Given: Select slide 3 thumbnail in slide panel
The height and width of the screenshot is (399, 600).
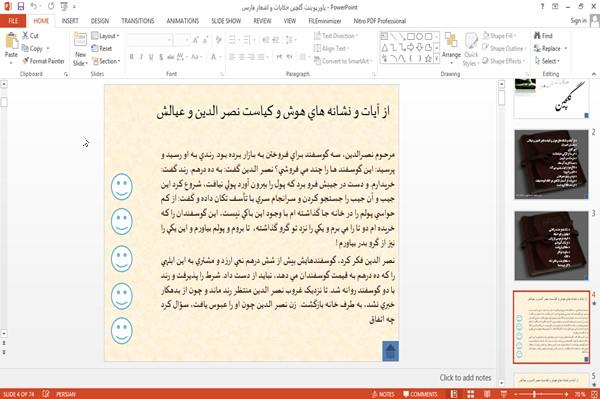Looking at the screenshot, I should [551, 245].
